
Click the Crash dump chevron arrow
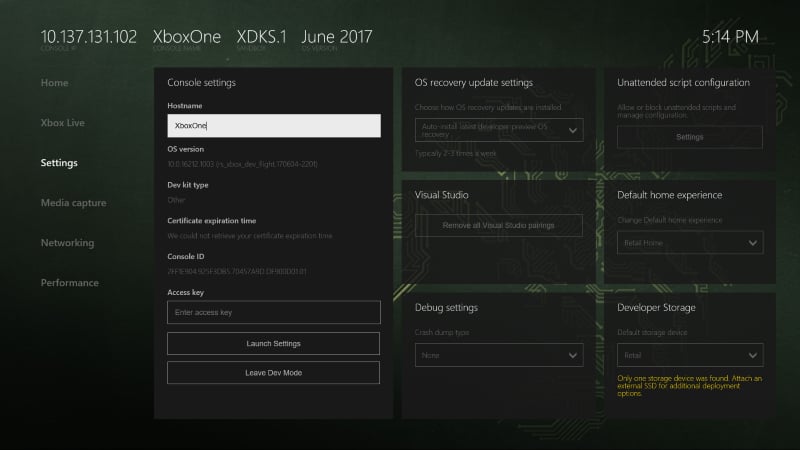pos(572,355)
